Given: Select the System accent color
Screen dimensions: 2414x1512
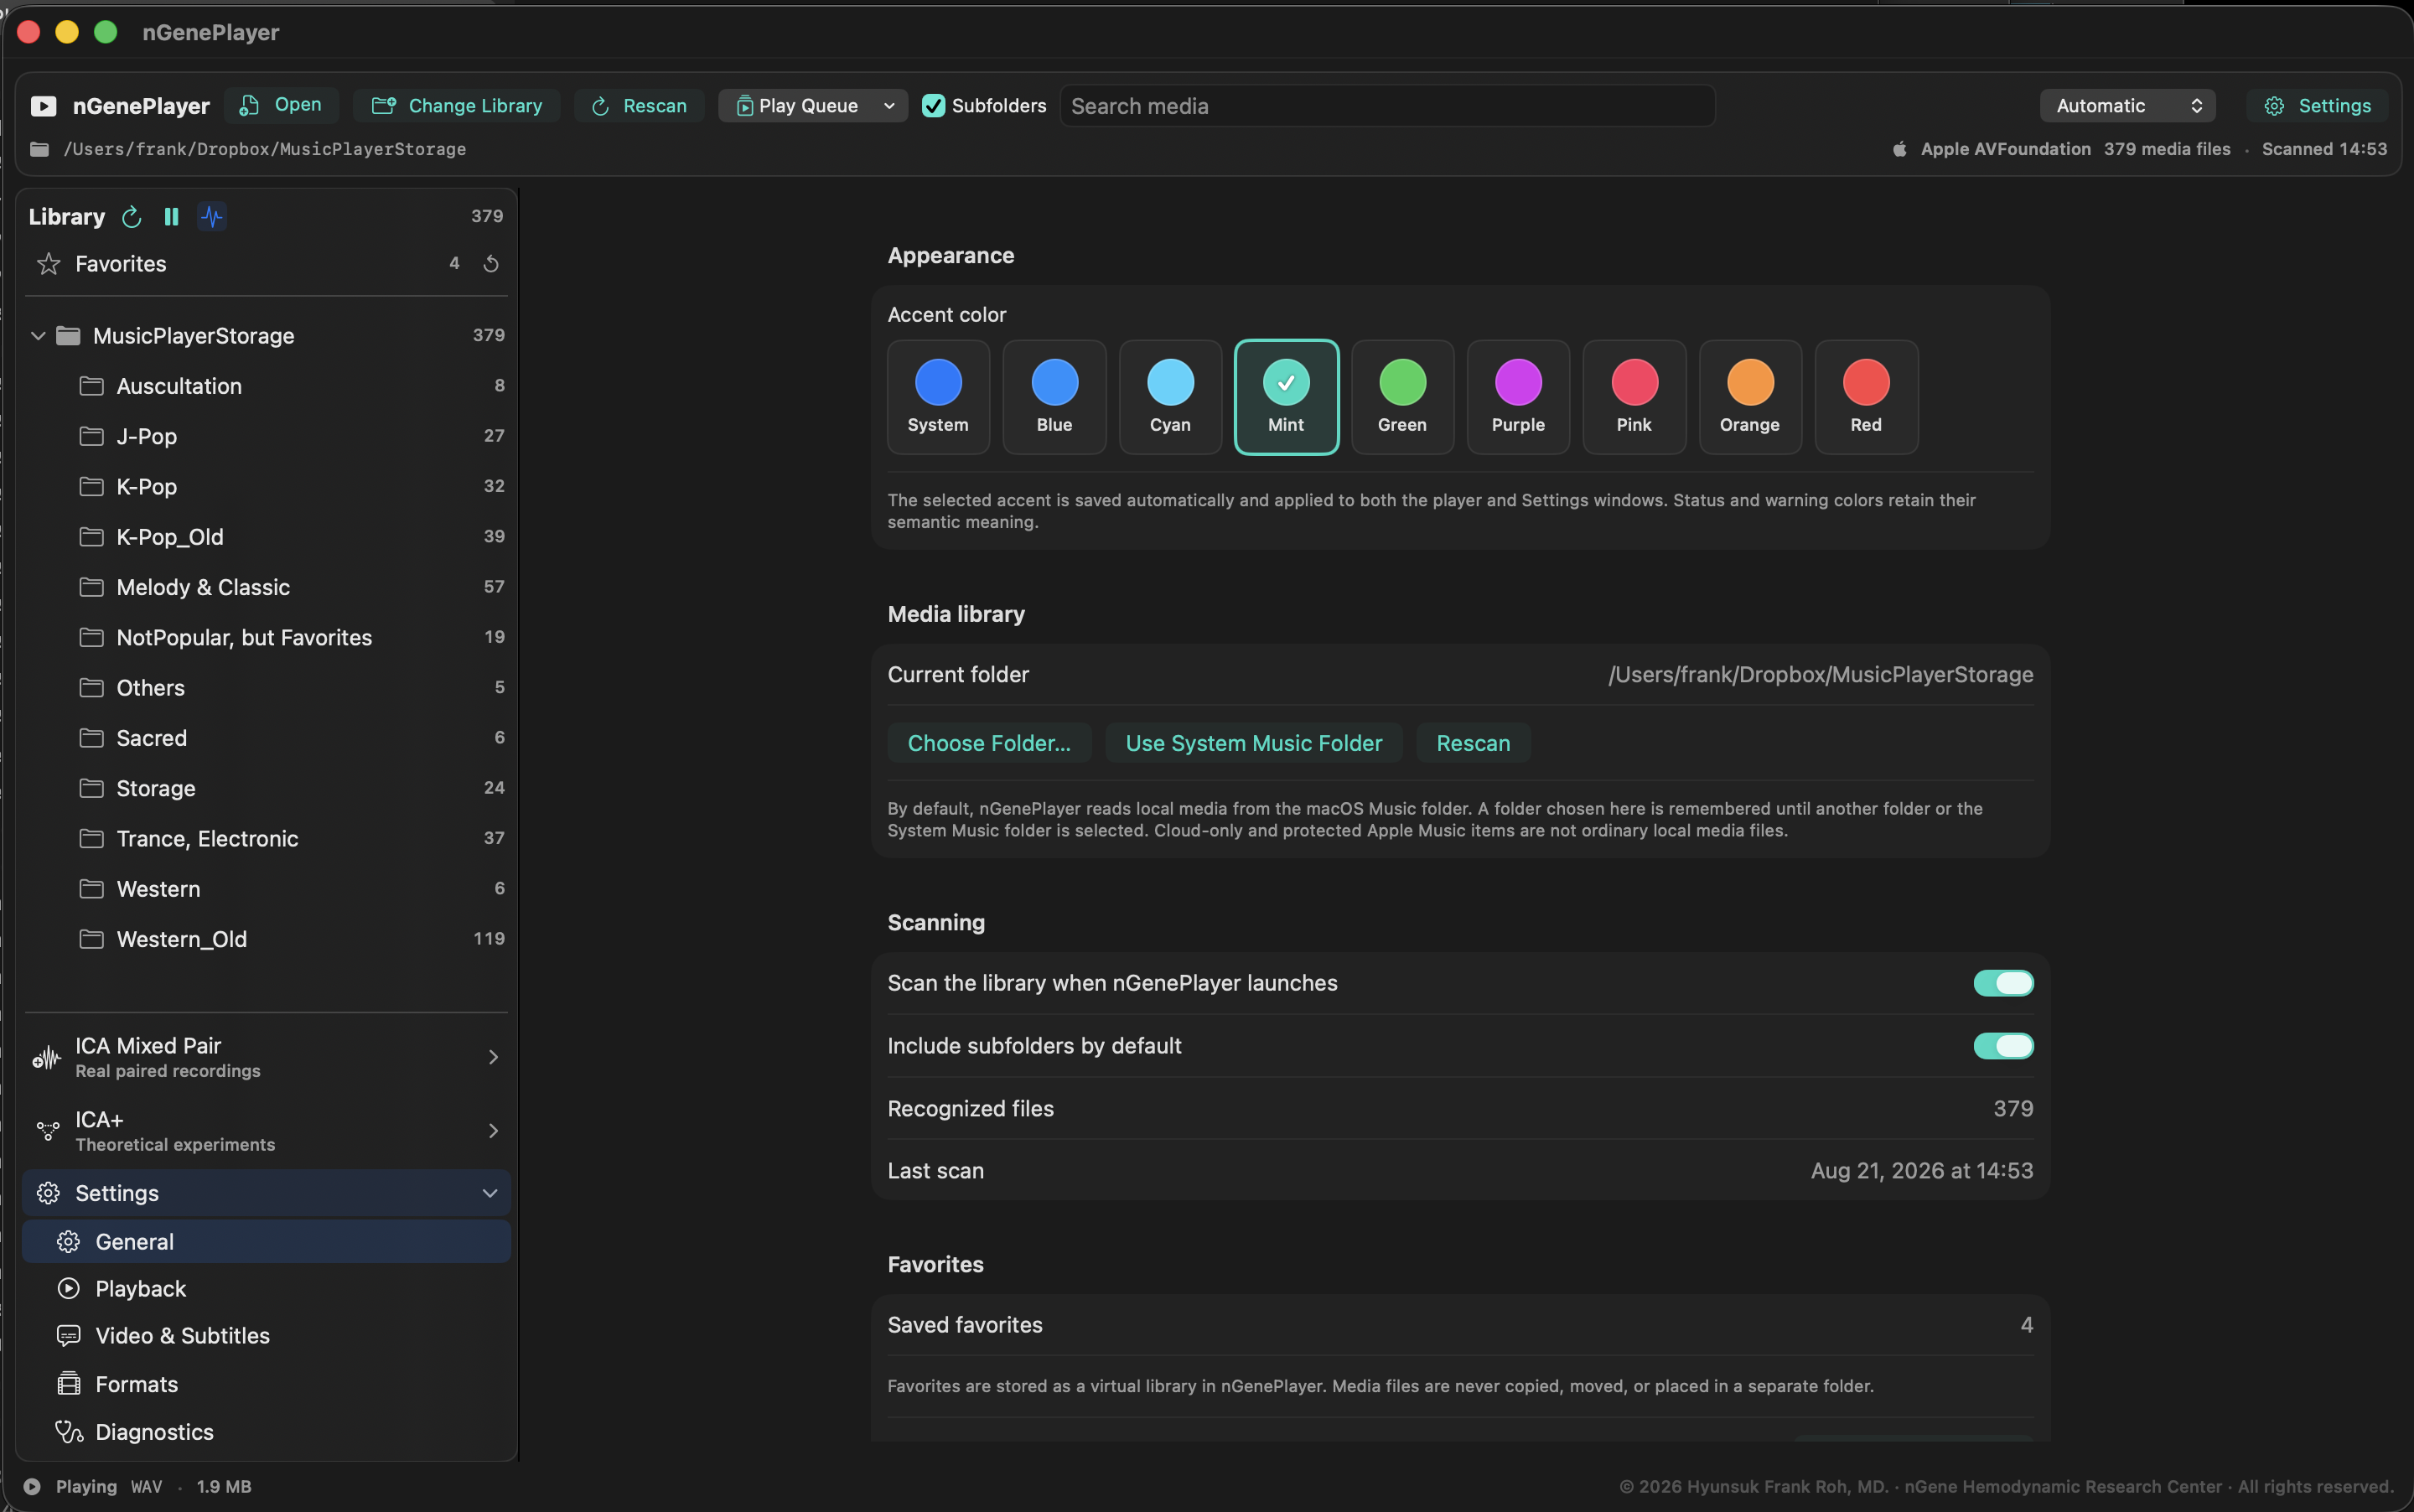Looking at the screenshot, I should 938,397.
